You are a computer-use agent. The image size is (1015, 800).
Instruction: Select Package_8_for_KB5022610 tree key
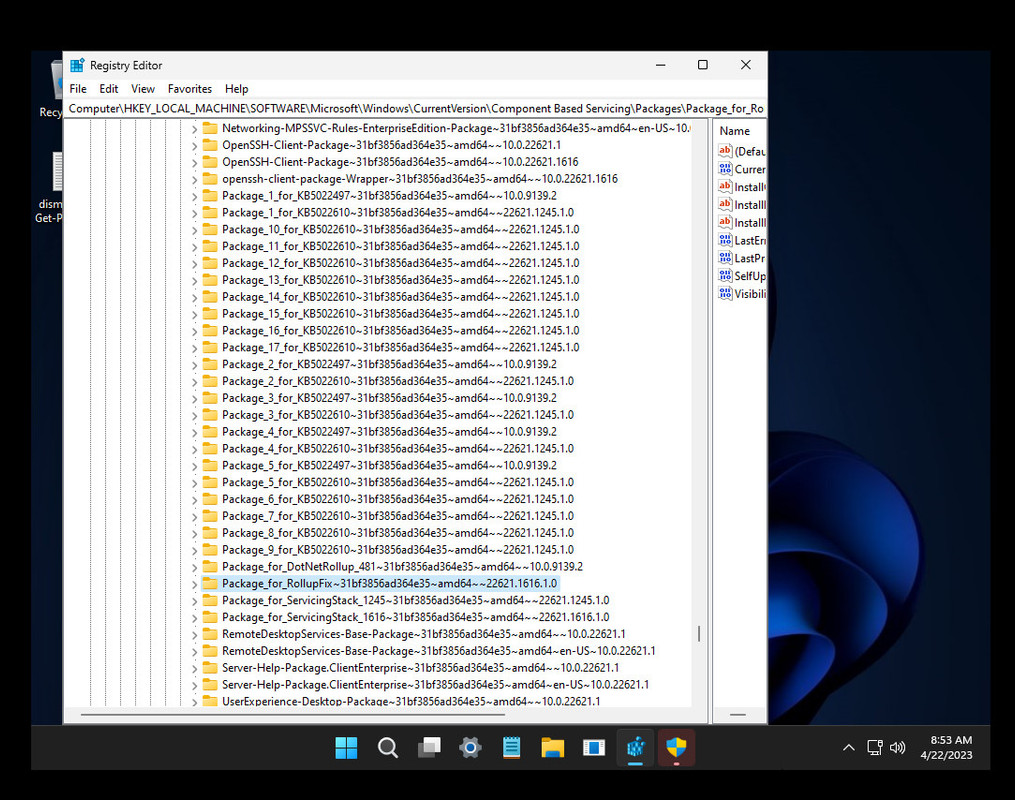397,533
